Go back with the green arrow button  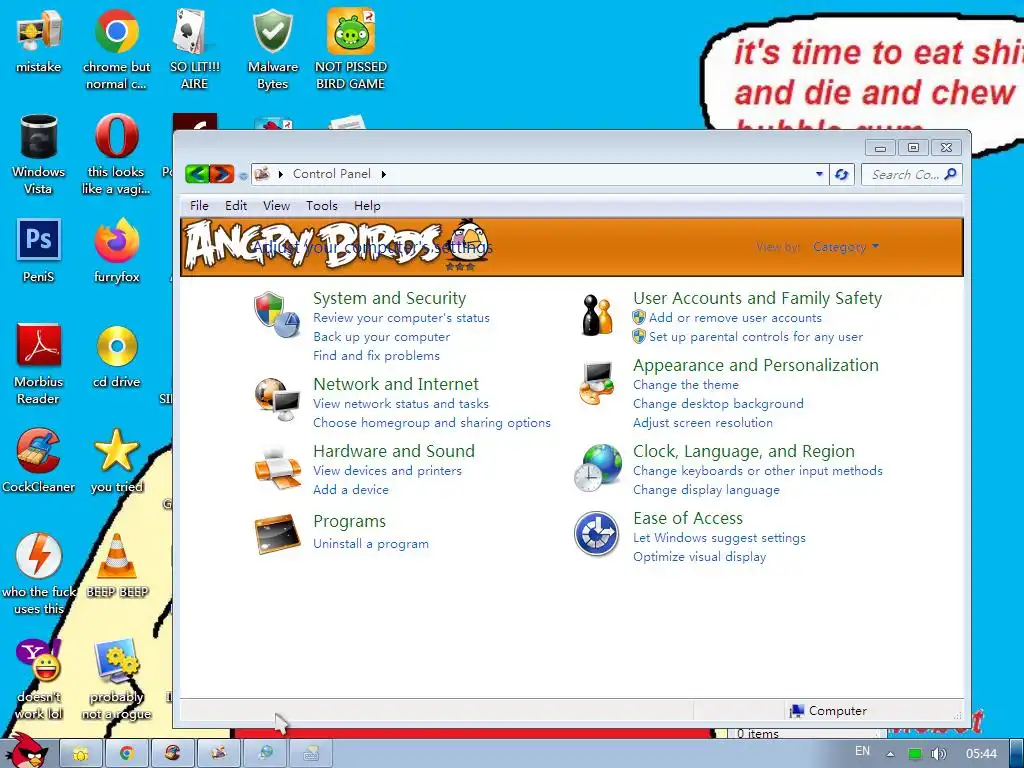click(197, 174)
